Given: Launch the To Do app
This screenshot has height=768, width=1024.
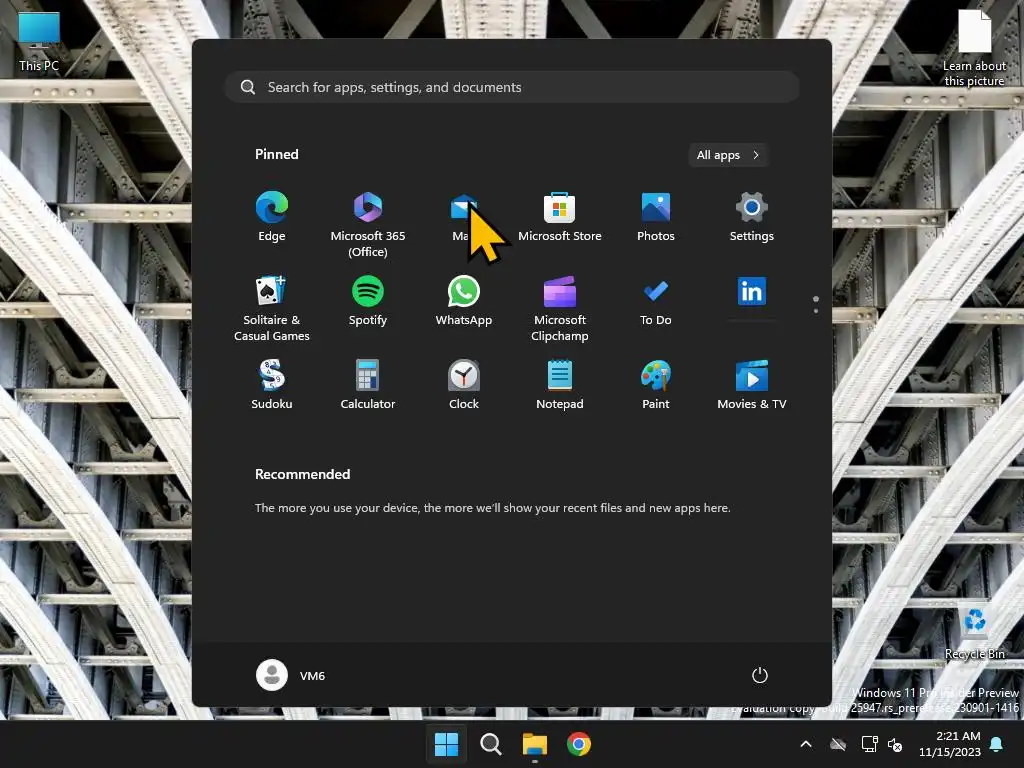Looking at the screenshot, I should coord(656,301).
